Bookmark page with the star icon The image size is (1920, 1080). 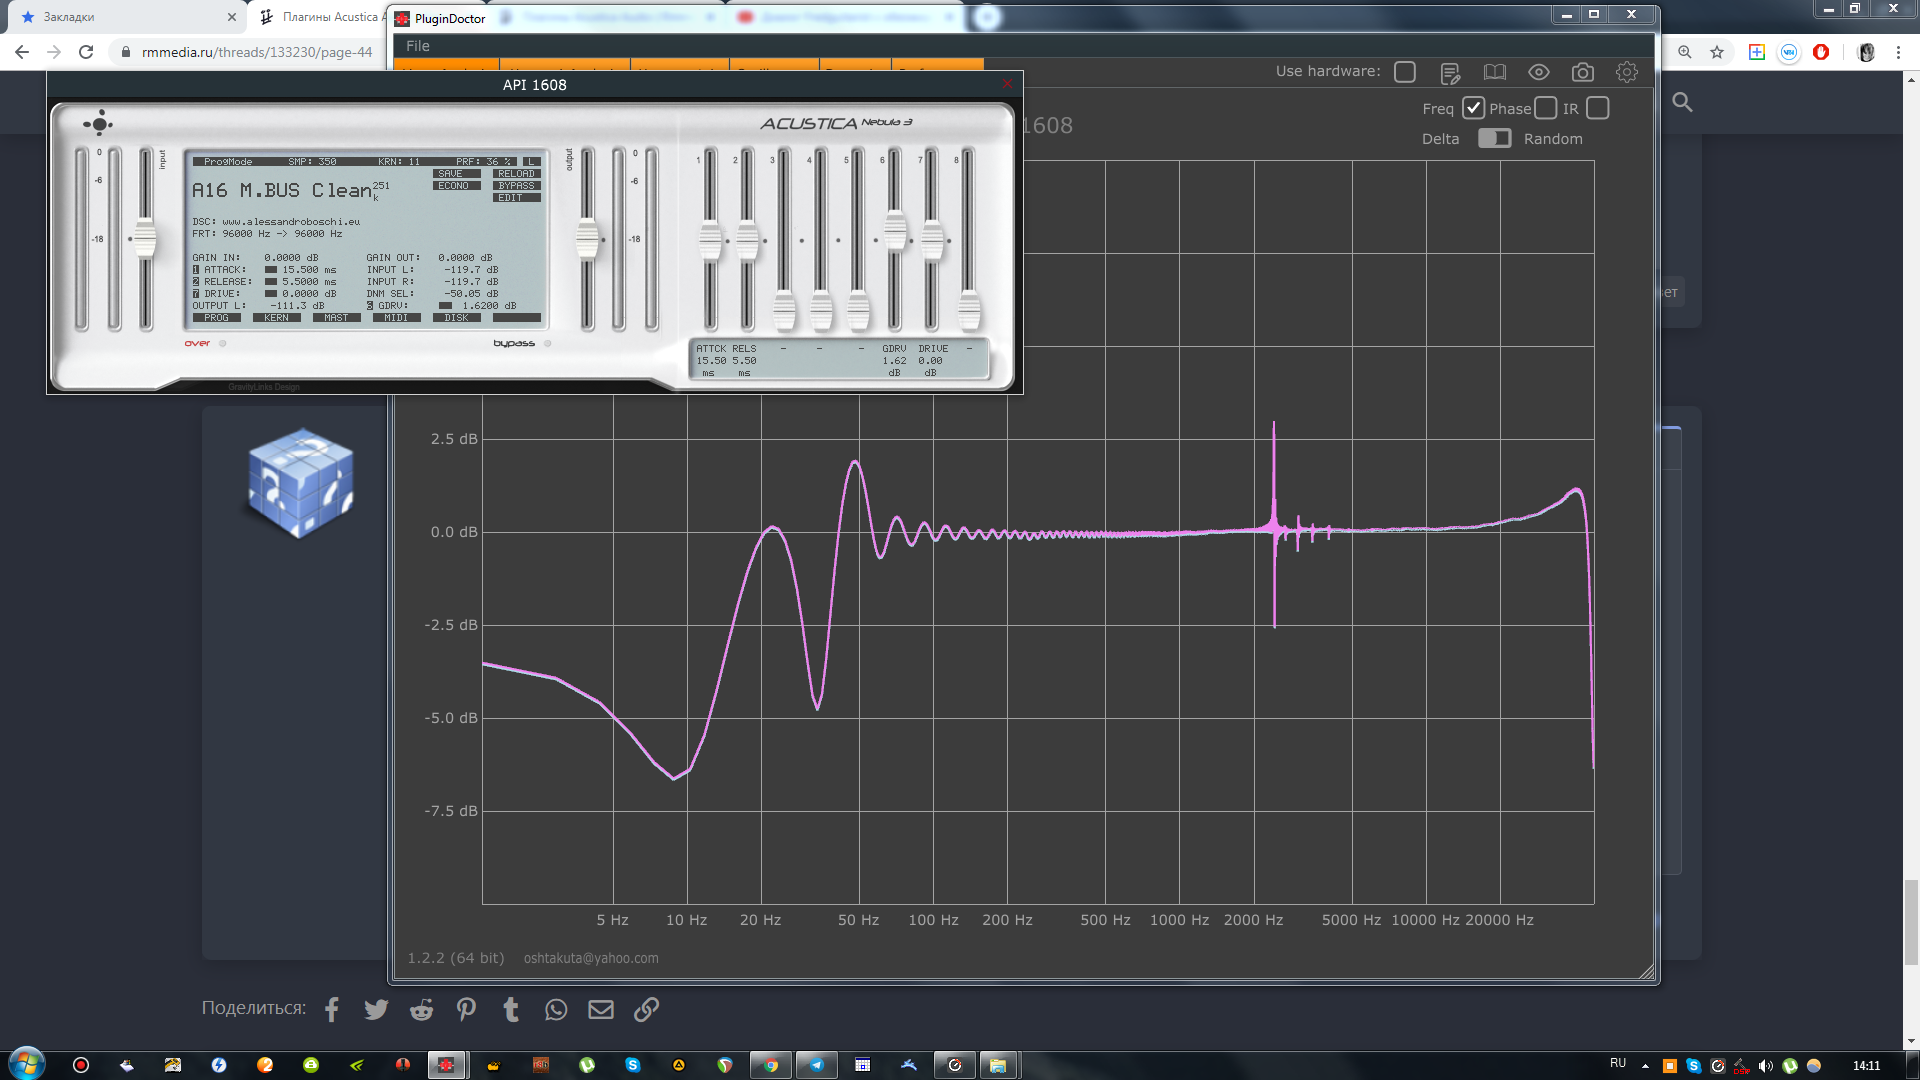pos(1717,52)
